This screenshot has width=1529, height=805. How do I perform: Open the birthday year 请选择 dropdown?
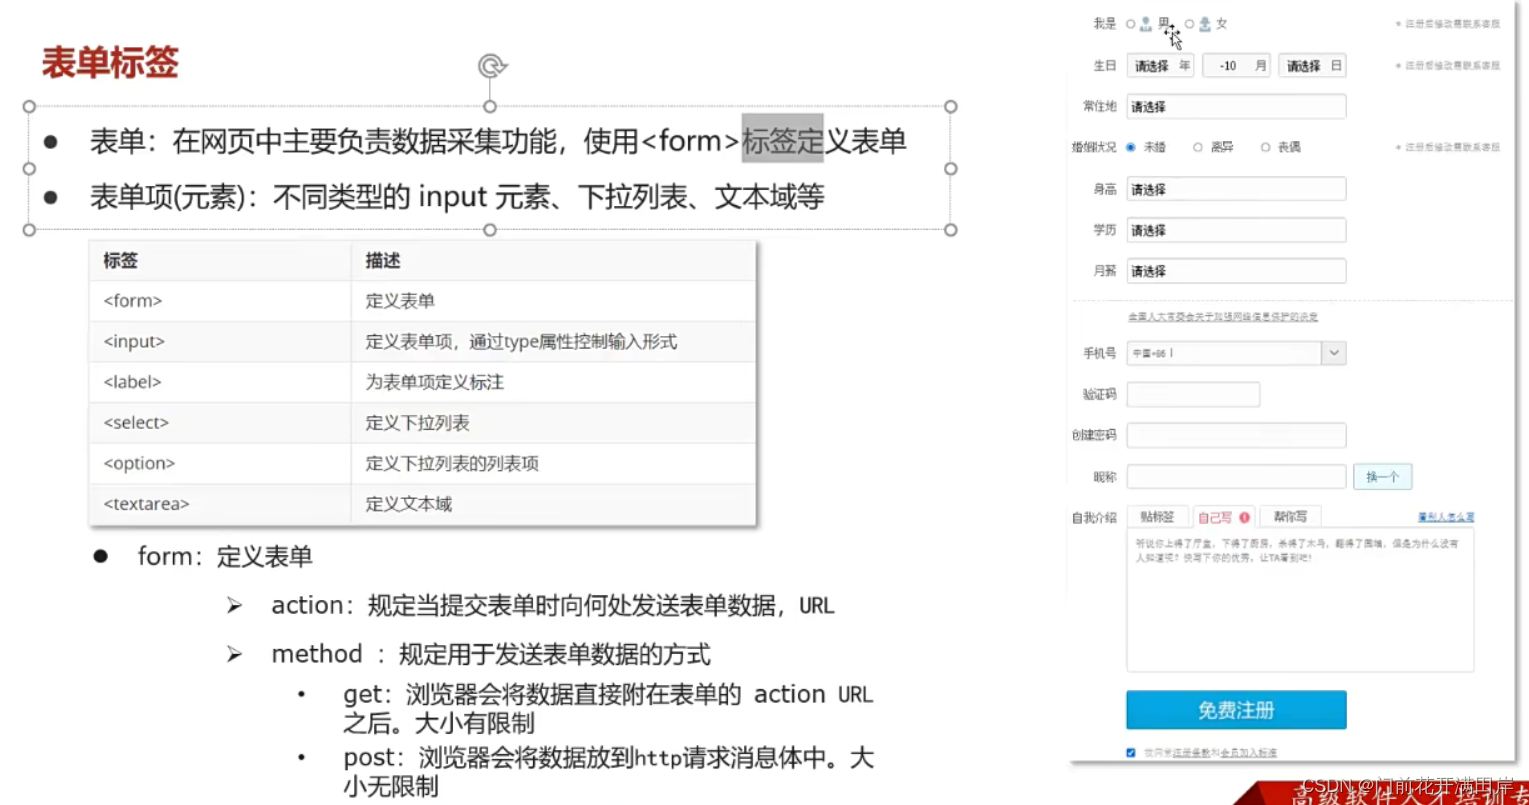point(1161,66)
